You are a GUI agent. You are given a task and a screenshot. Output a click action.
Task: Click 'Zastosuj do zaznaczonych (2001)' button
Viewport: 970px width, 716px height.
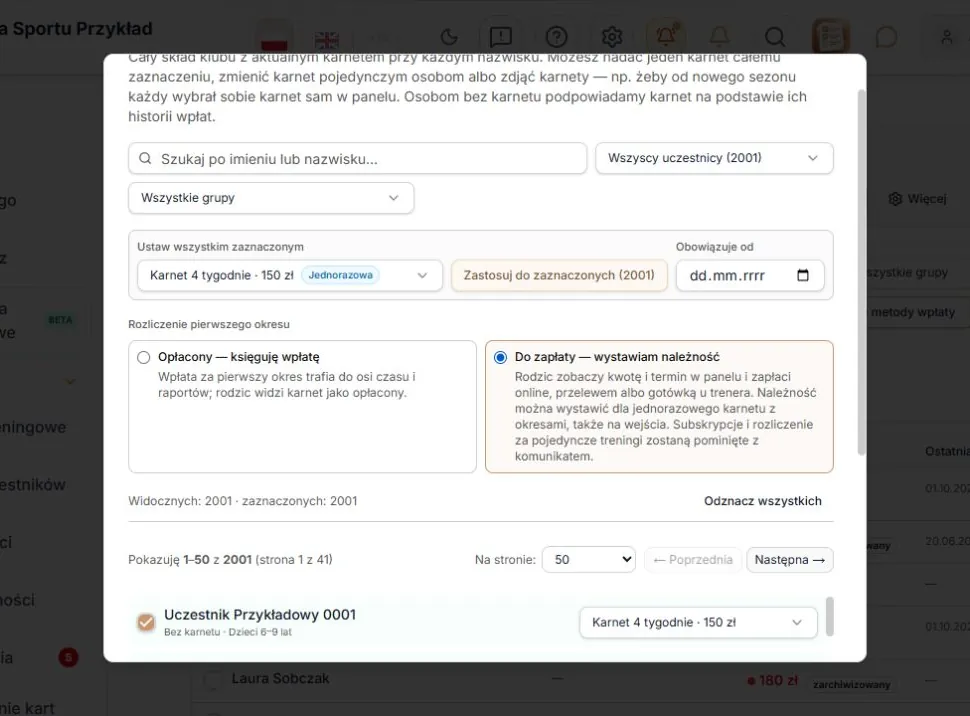(x=559, y=275)
